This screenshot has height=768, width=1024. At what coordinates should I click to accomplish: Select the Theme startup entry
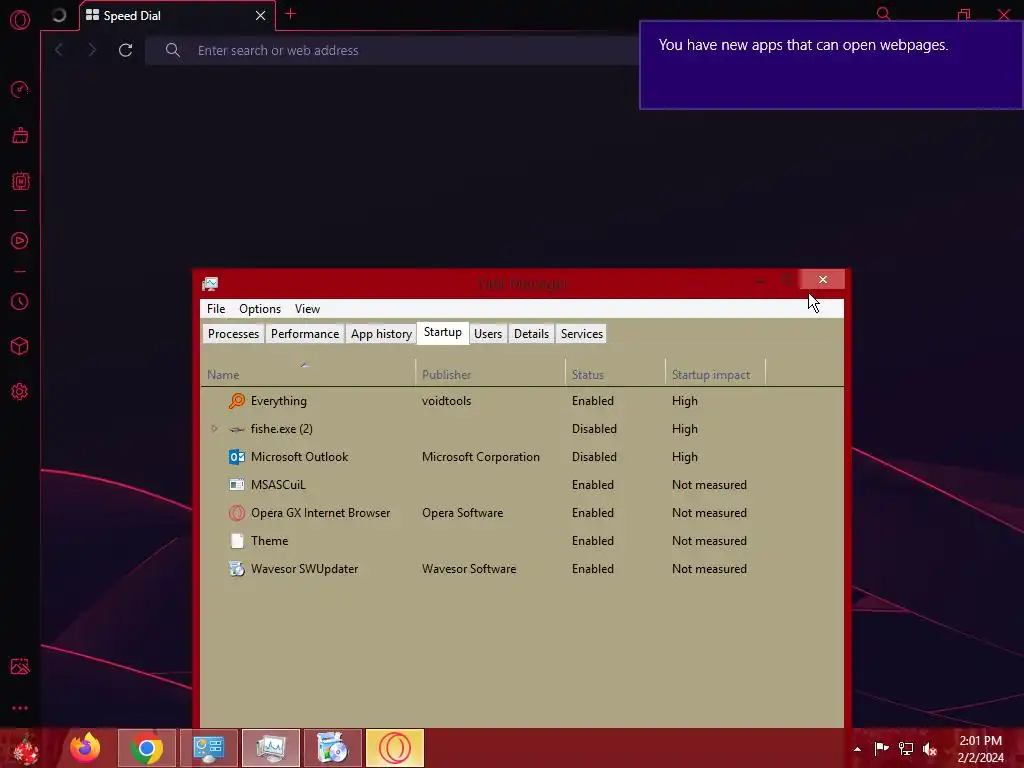pyautogui.click(x=522, y=541)
